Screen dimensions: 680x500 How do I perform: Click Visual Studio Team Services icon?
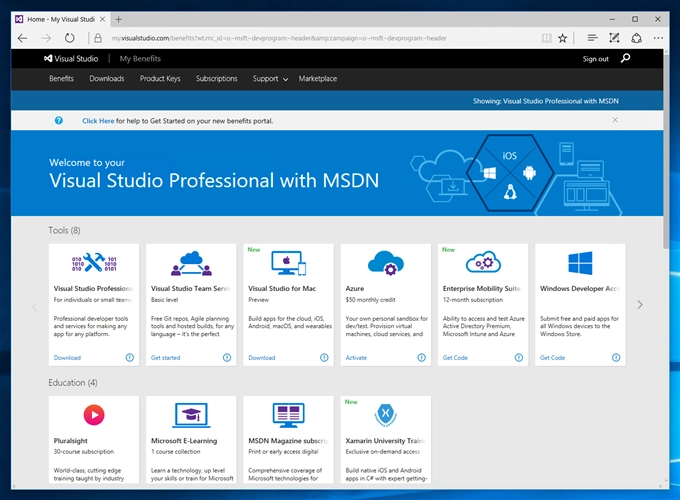click(x=191, y=263)
